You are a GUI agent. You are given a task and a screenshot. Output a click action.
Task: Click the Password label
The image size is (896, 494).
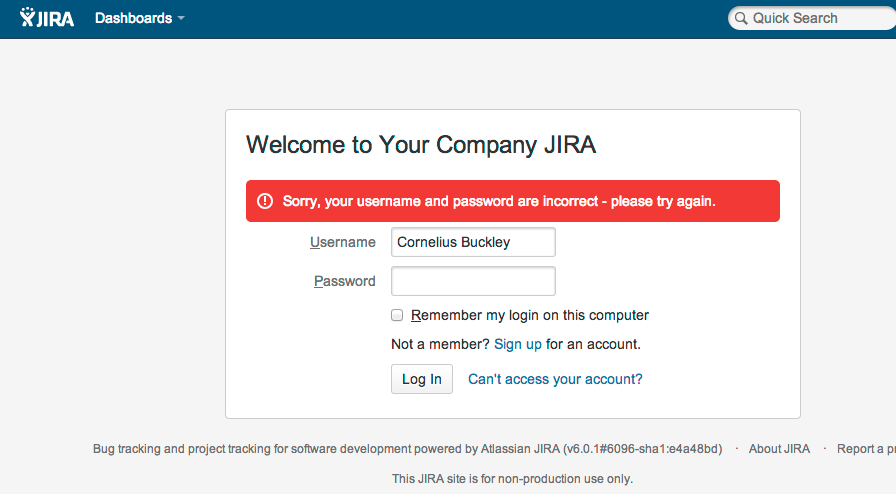pyautogui.click(x=345, y=281)
